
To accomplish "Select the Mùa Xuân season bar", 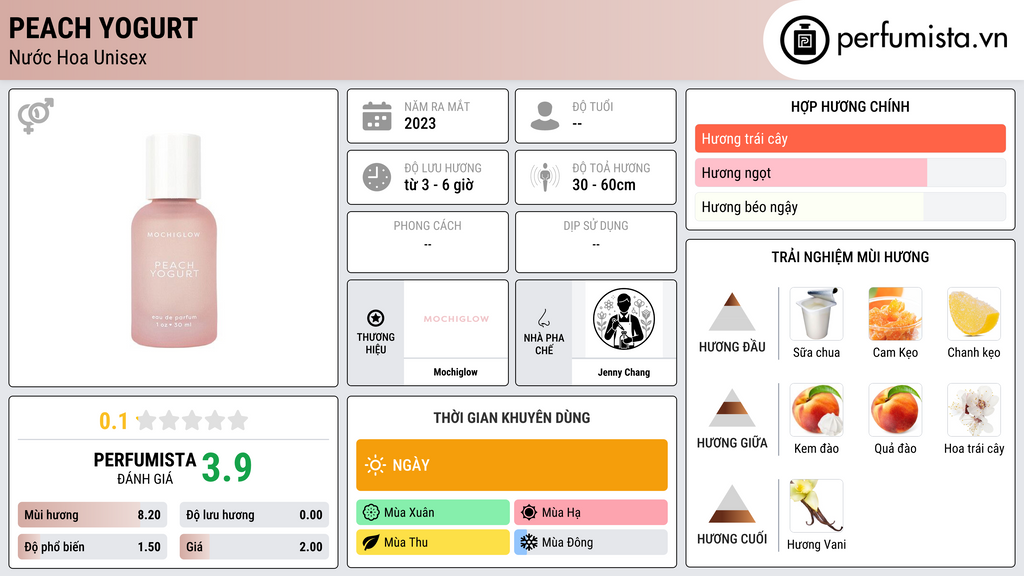I will (x=433, y=512).
